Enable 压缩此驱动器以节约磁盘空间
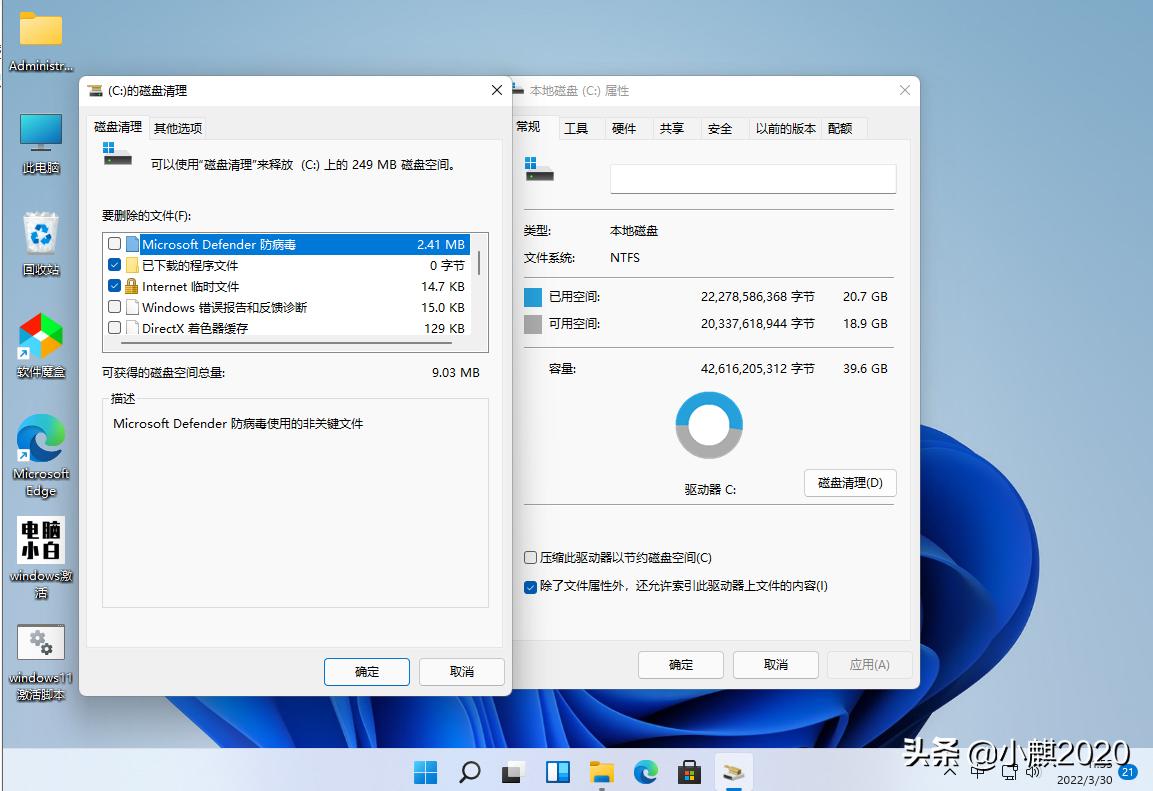 [x=529, y=558]
